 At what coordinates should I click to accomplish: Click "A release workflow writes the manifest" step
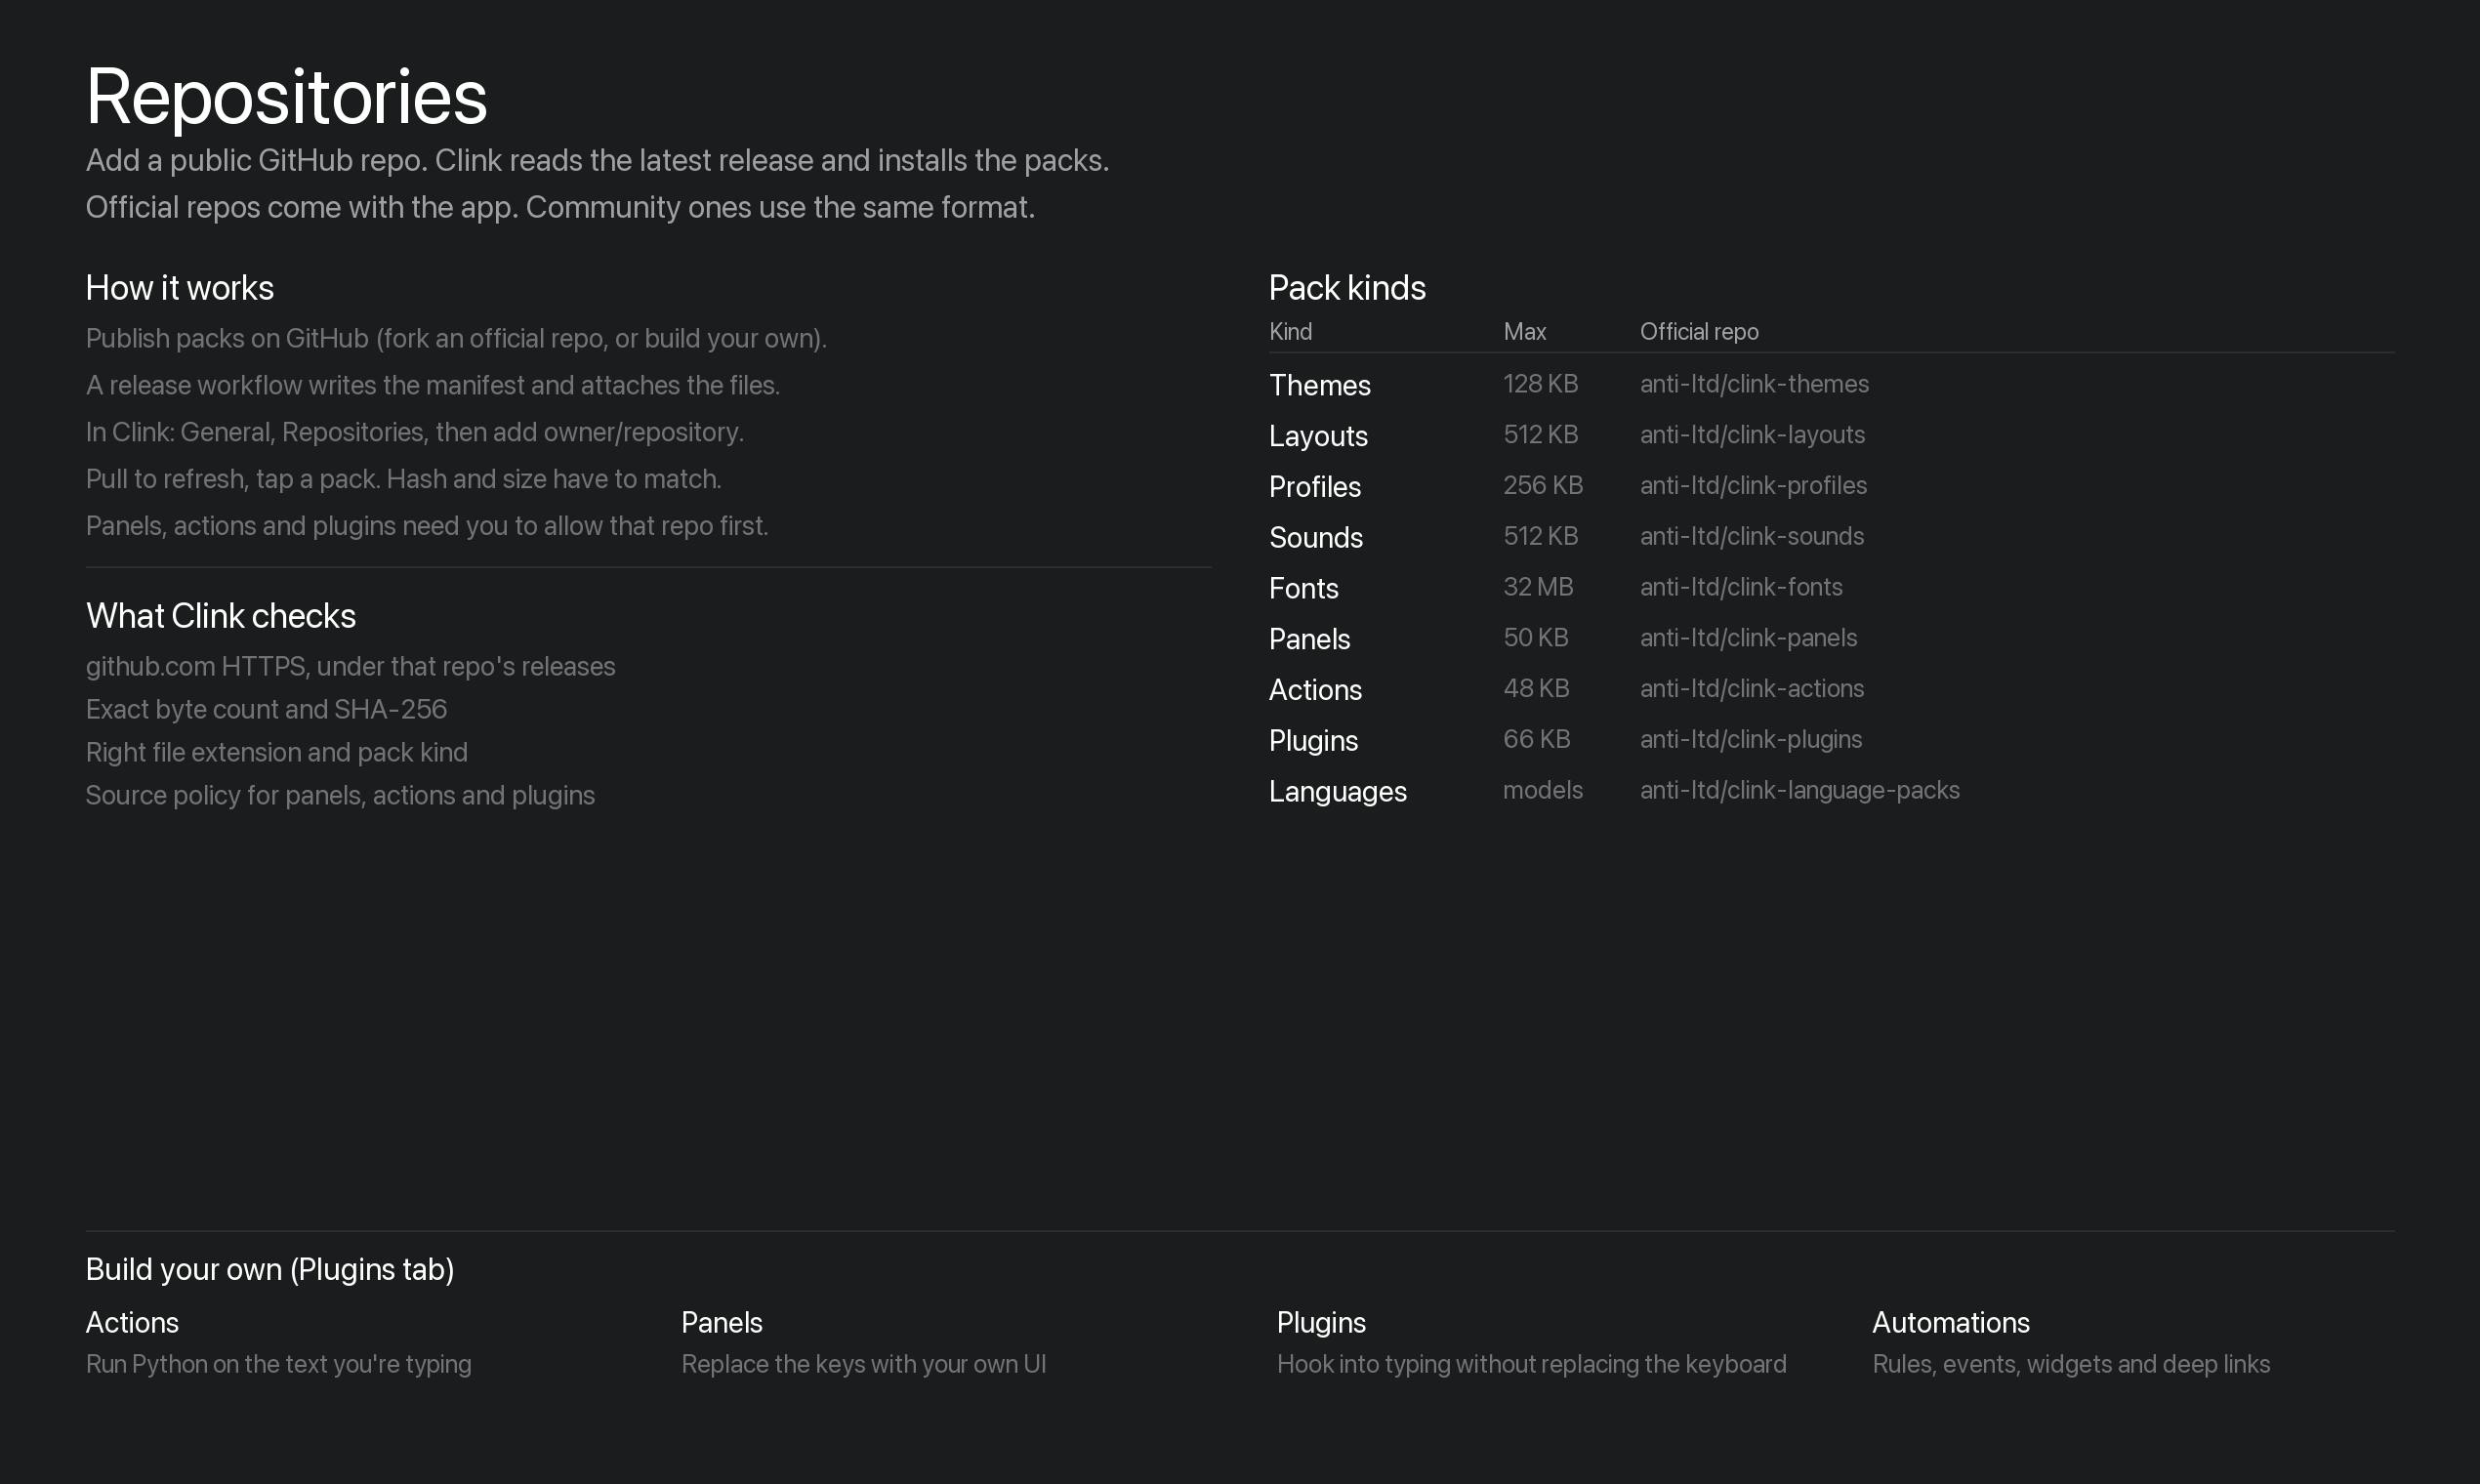(x=433, y=386)
